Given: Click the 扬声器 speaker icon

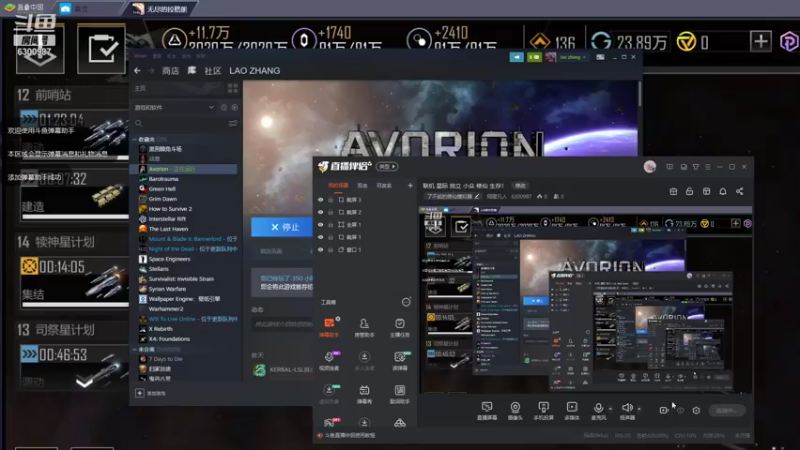Looking at the screenshot, I should (x=627, y=407).
